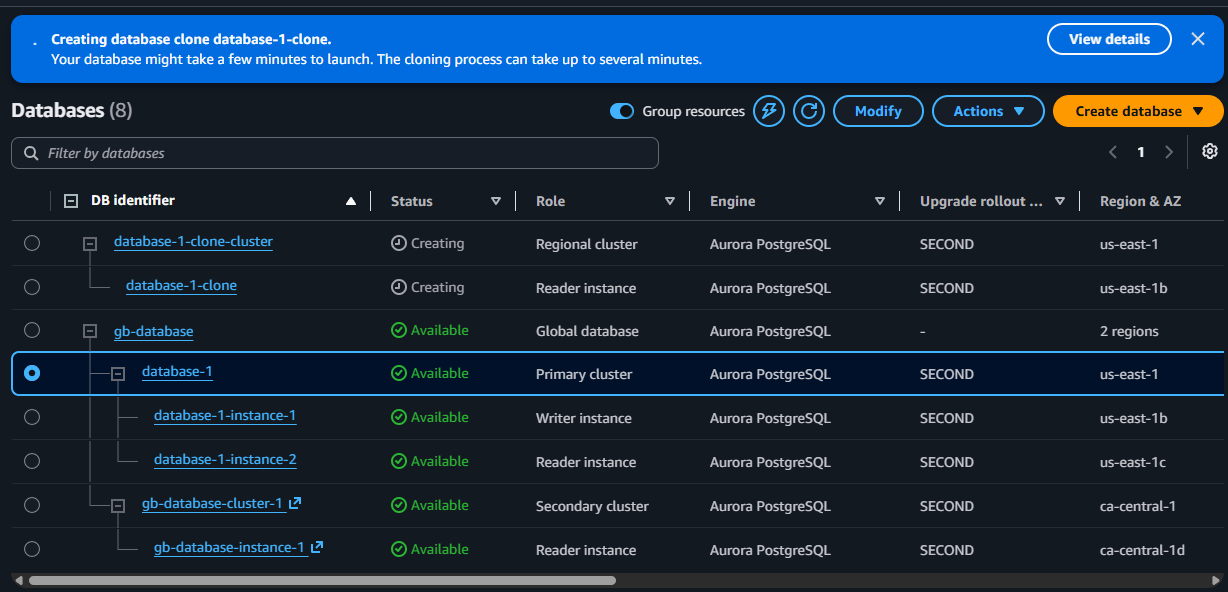Click external link icon beside gb-database-cluster-1
This screenshot has height=592, width=1228.
pyautogui.click(x=295, y=503)
